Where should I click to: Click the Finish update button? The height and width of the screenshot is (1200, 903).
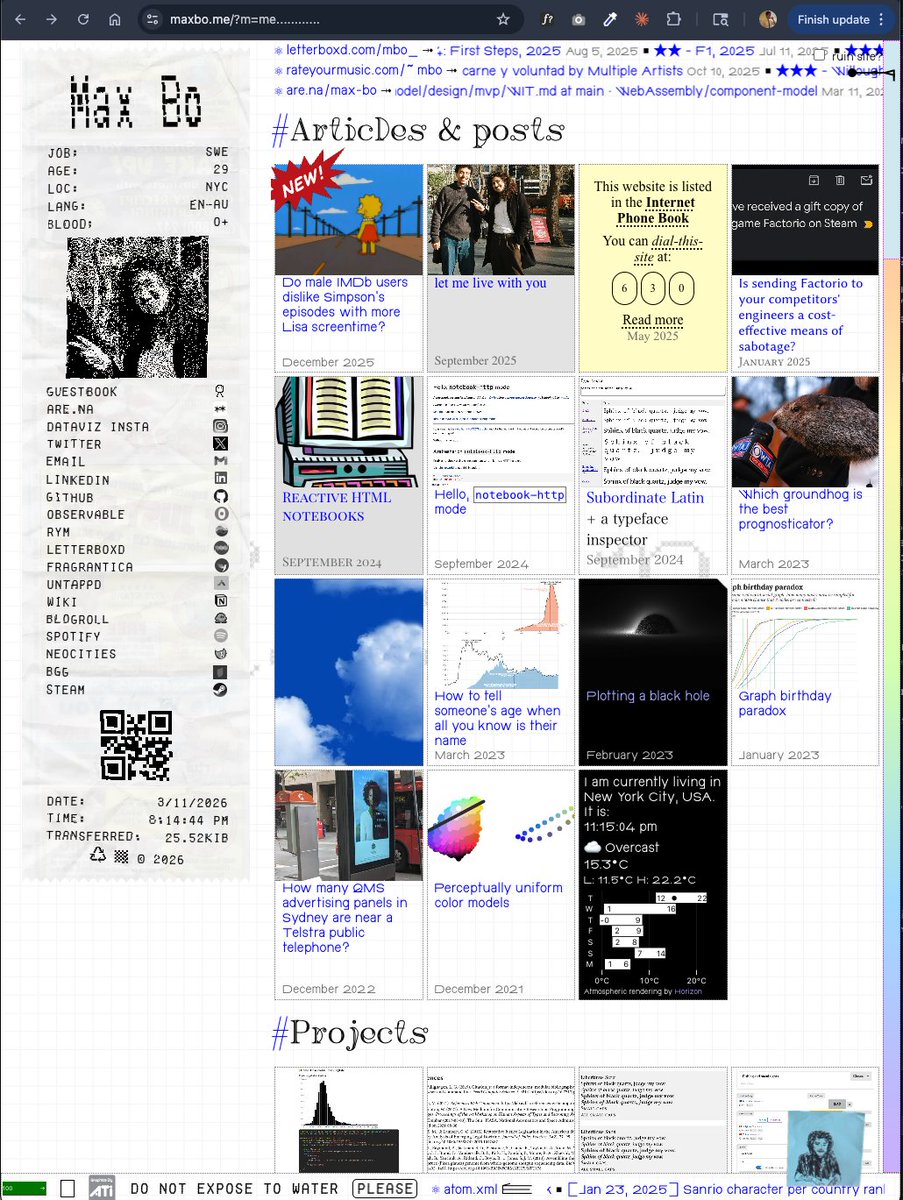839,19
